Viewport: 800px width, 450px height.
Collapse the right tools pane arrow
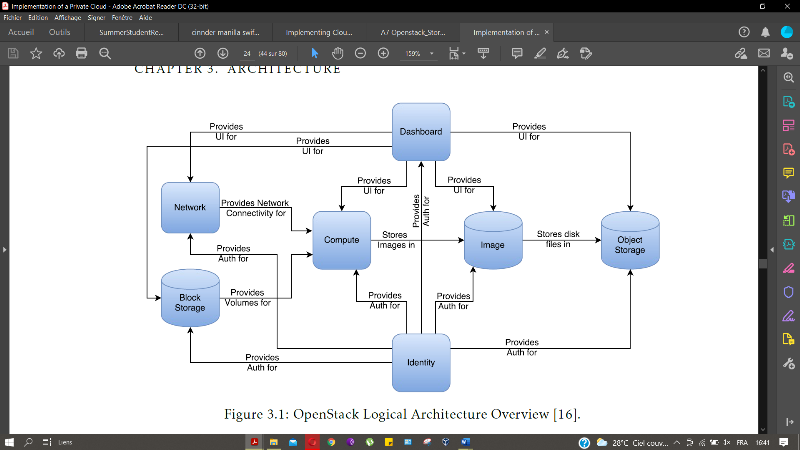click(771, 249)
